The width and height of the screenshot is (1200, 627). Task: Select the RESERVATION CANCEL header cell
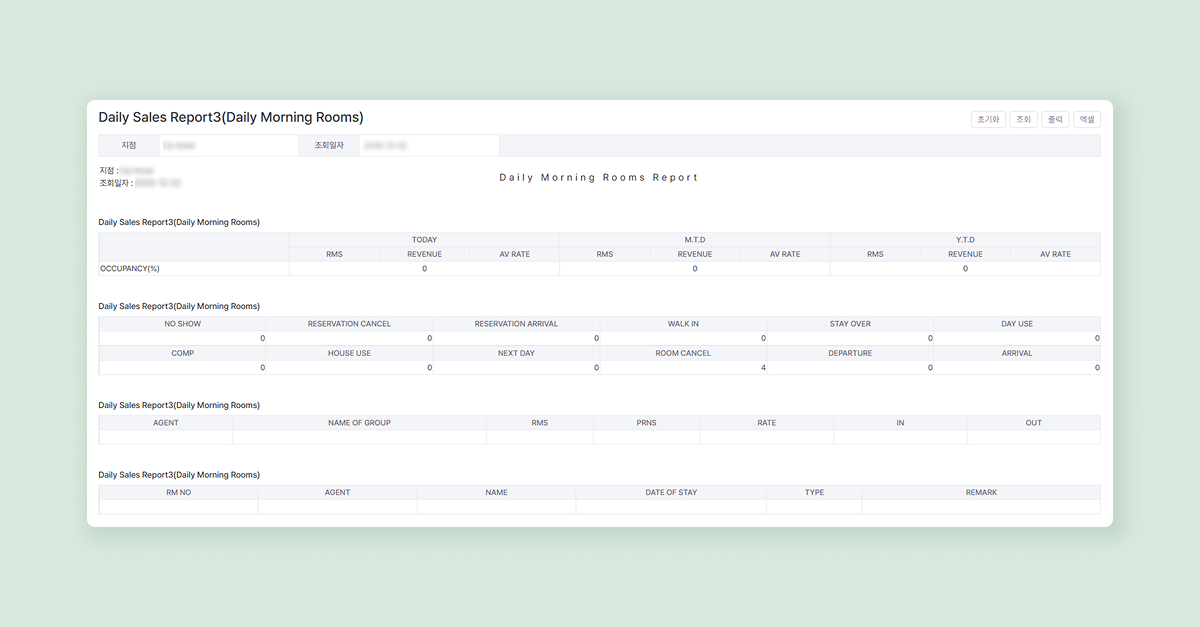(349, 324)
